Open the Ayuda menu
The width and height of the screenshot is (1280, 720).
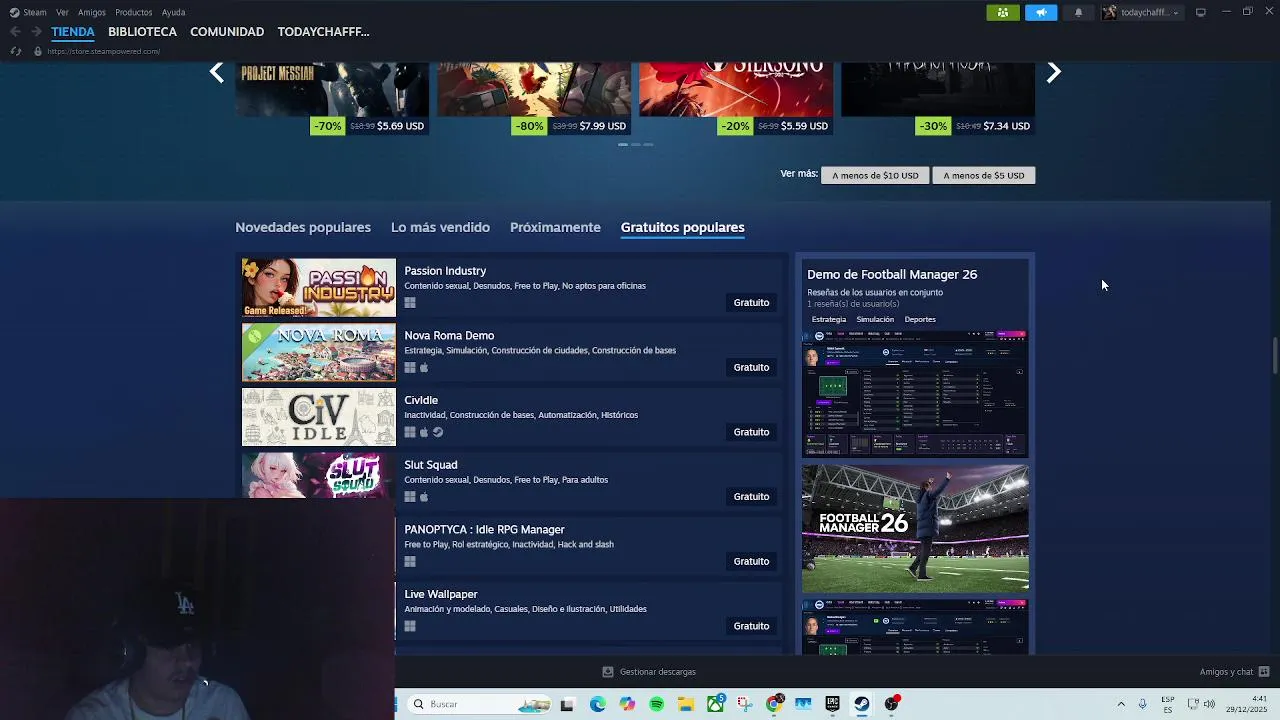[x=173, y=12]
